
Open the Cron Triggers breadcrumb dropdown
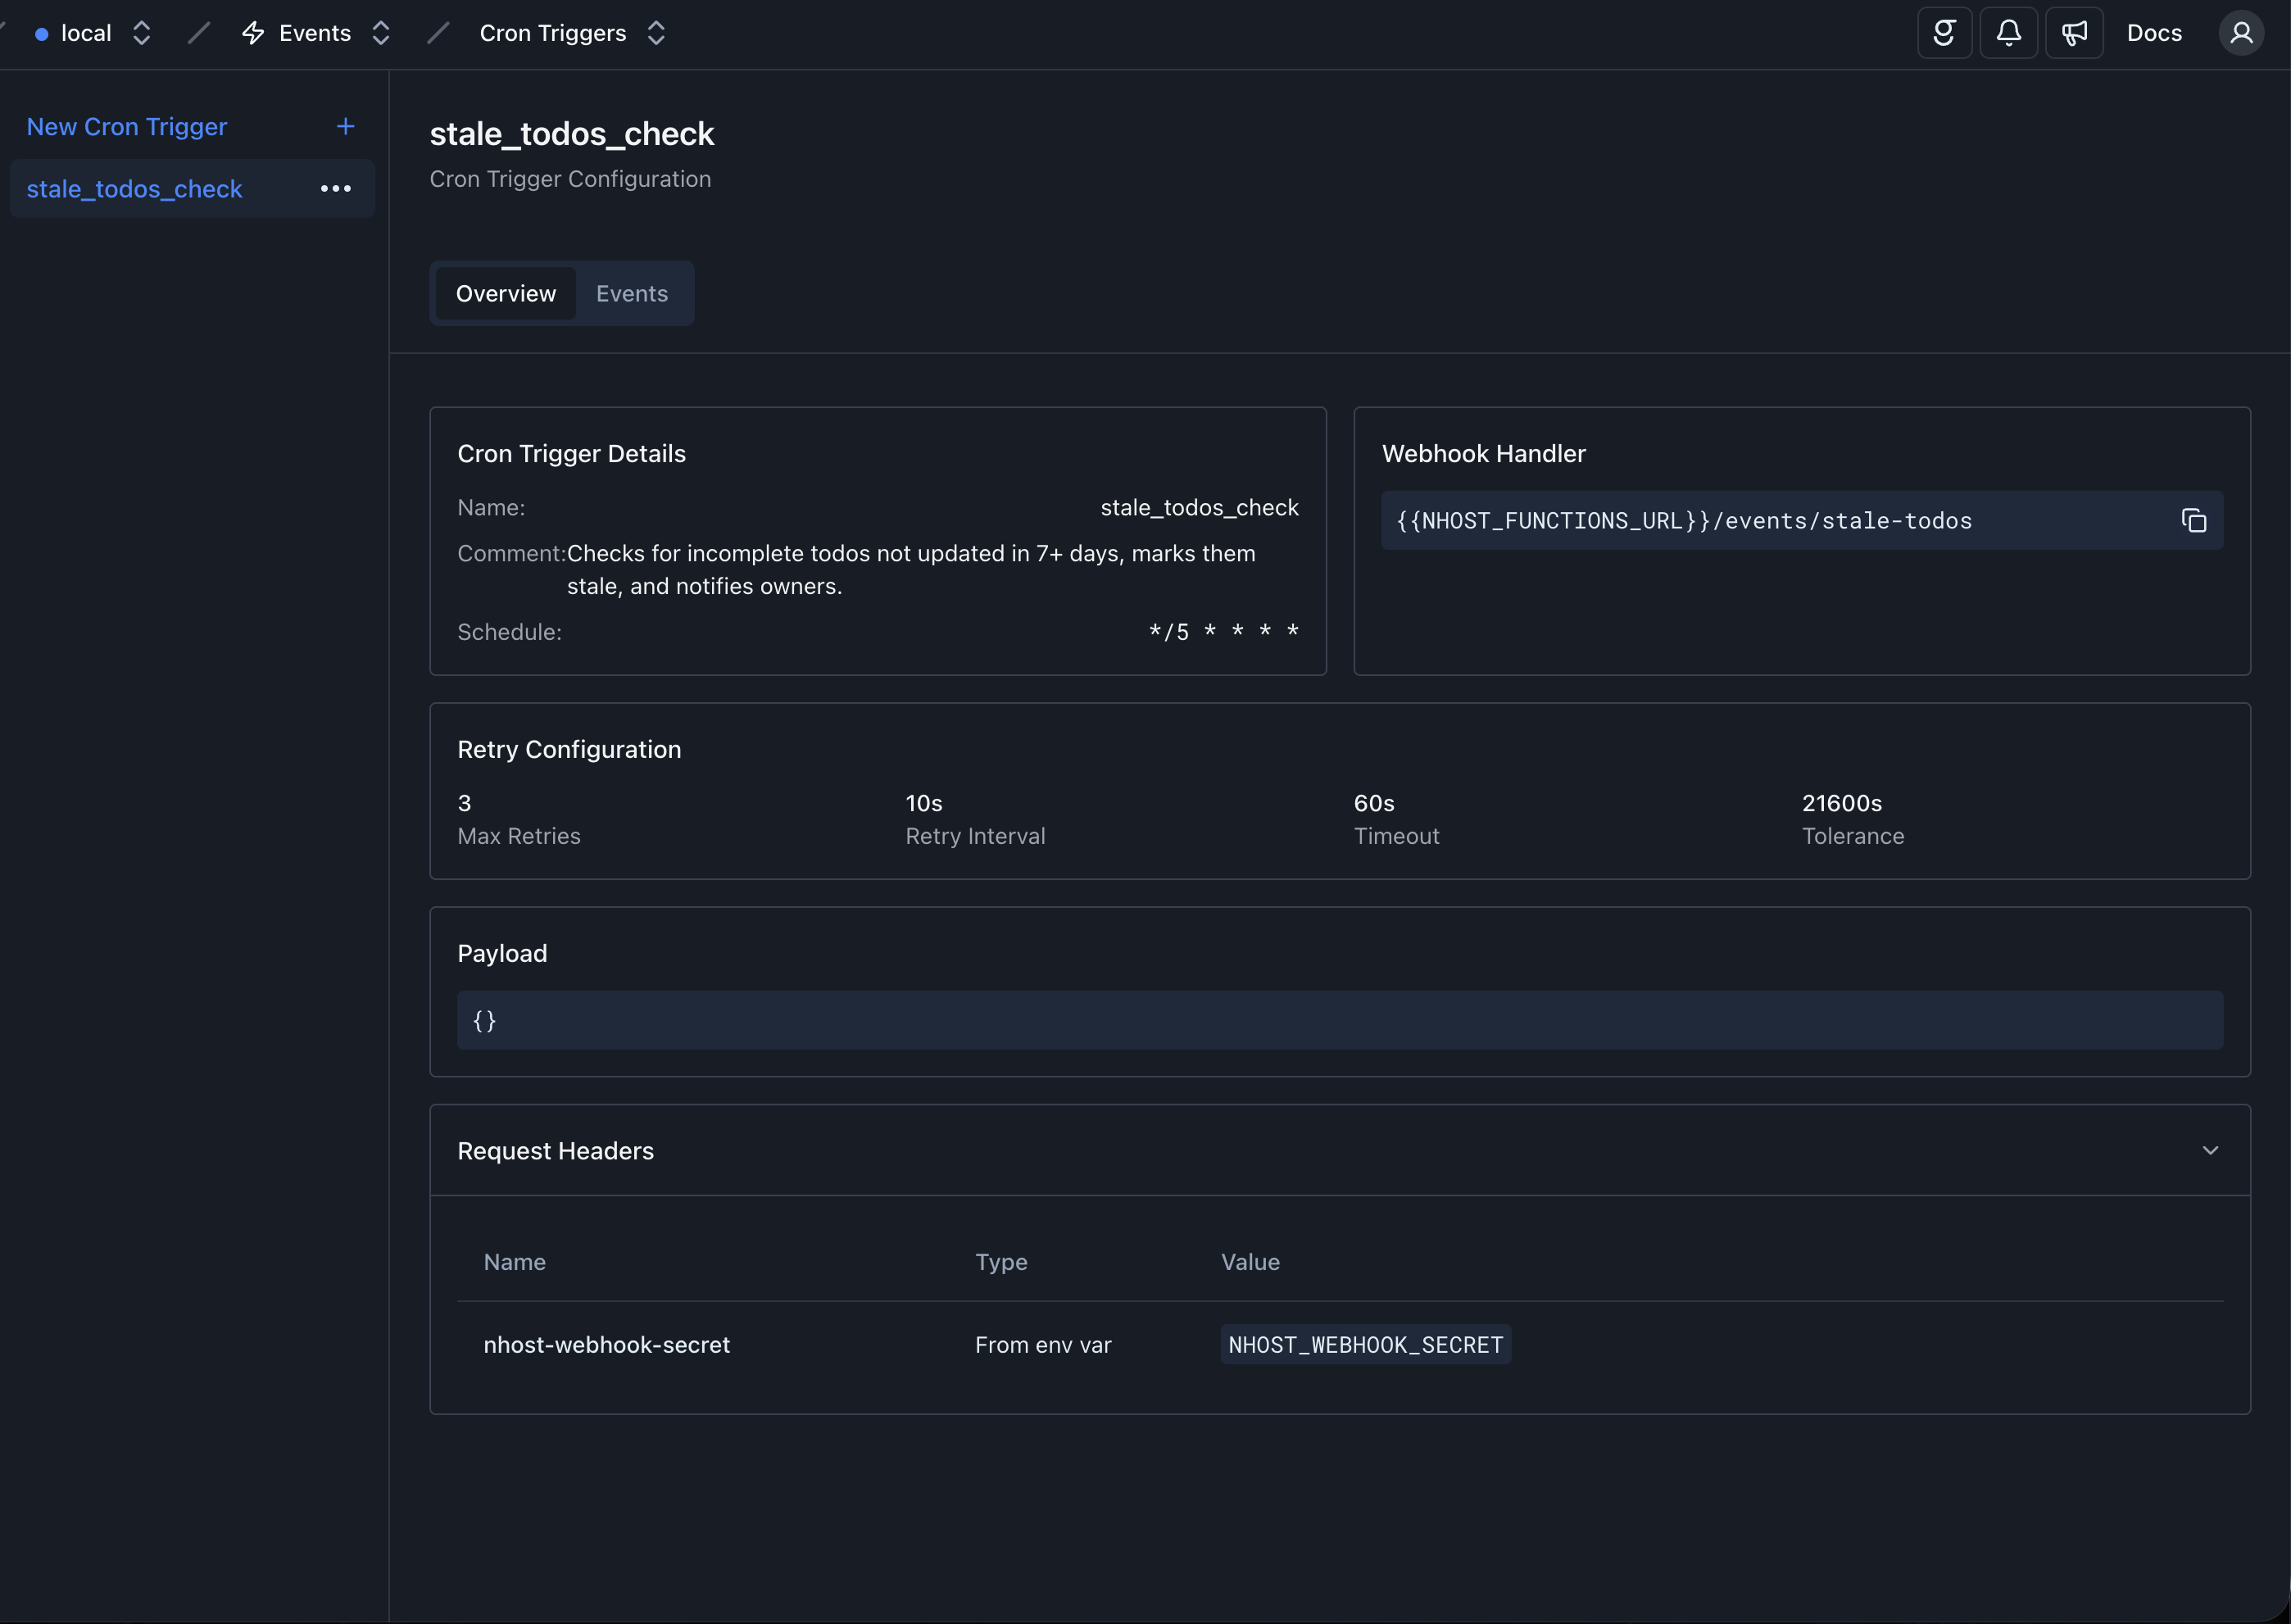[656, 32]
